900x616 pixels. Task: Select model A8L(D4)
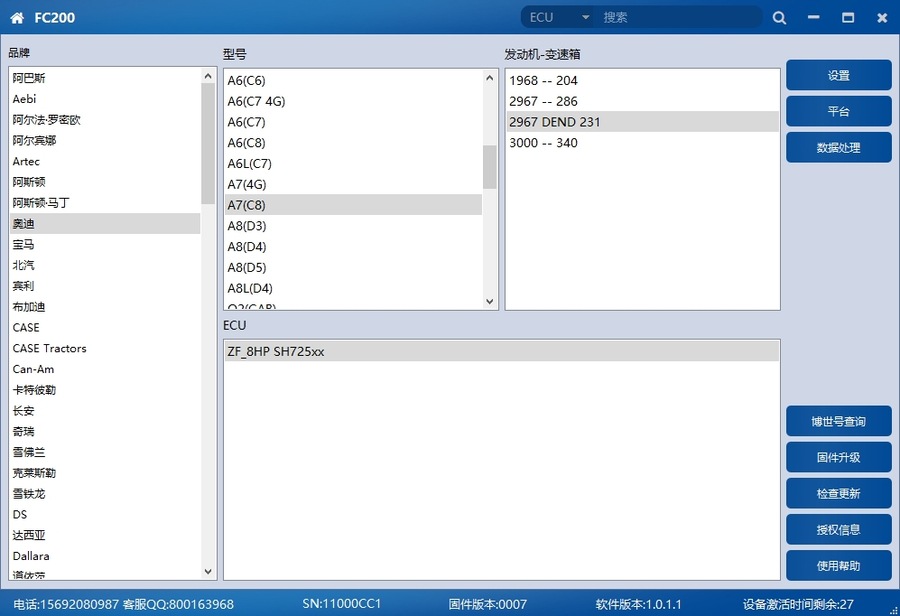click(x=354, y=288)
